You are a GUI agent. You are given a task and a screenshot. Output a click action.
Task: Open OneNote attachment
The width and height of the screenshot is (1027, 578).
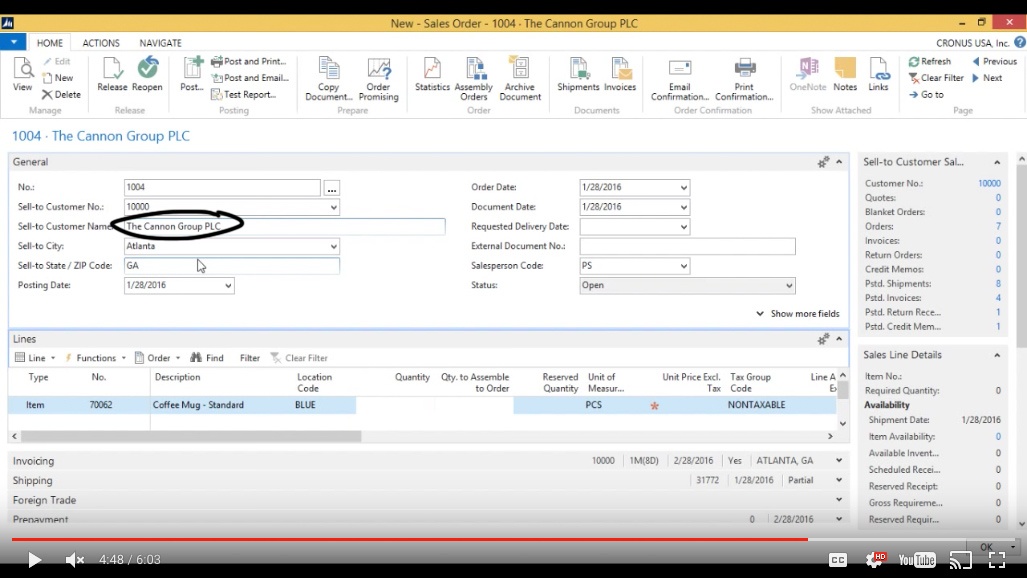808,74
